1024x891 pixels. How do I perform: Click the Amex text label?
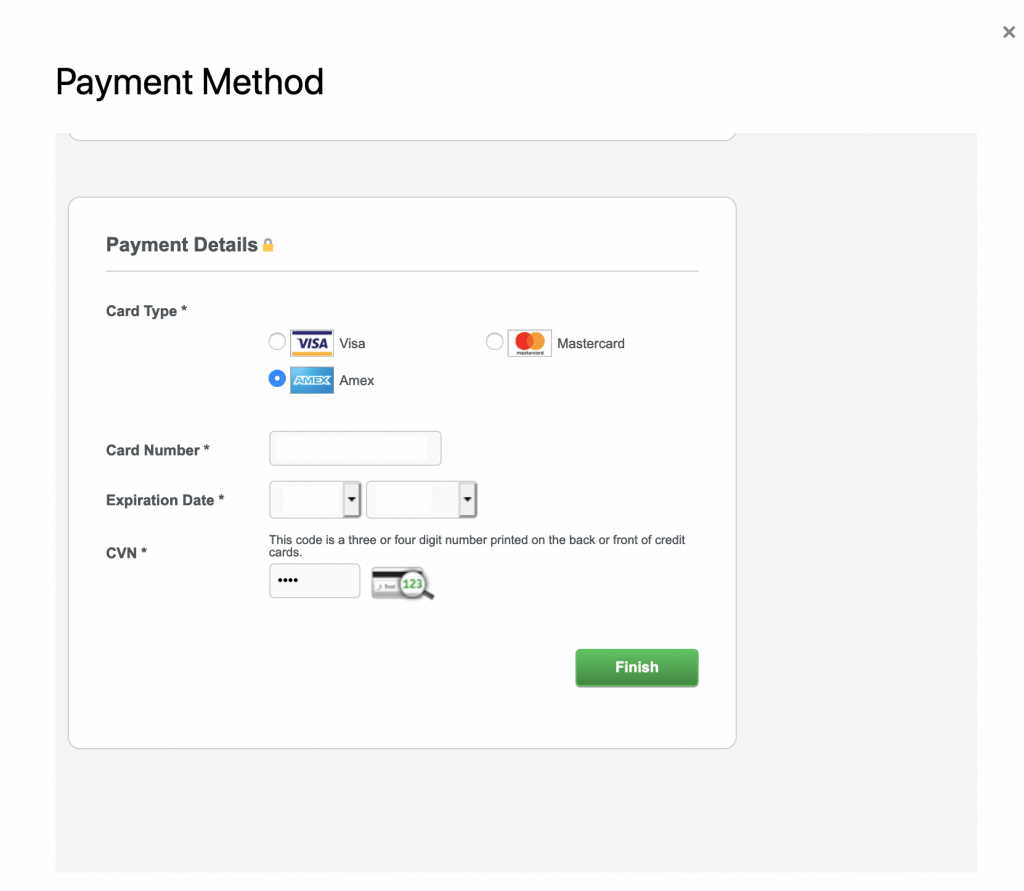click(x=357, y=380)
